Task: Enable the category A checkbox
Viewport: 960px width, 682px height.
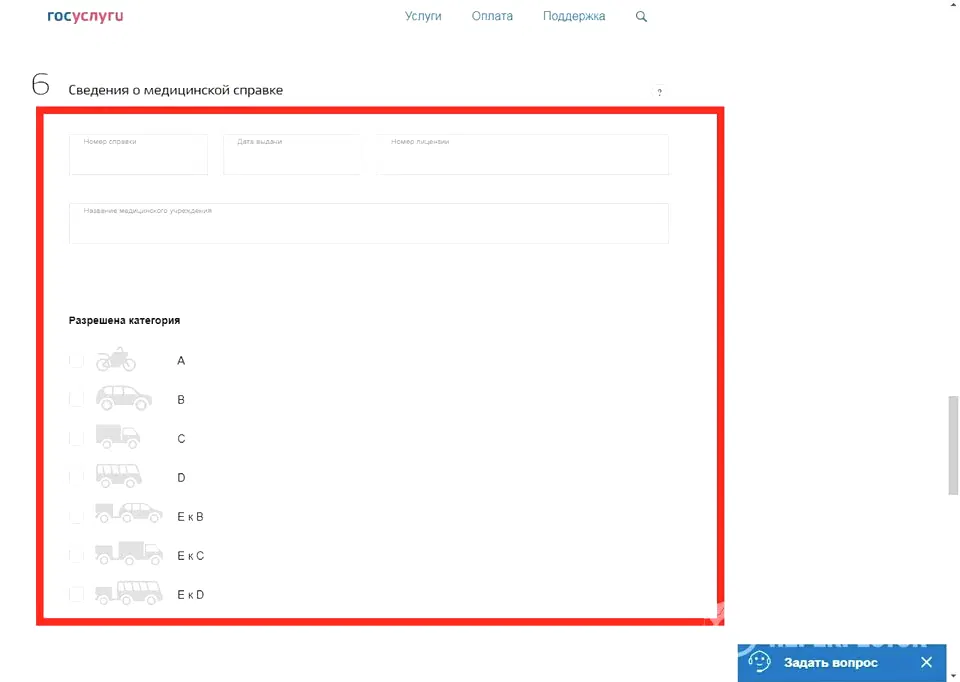Action: 76,360
